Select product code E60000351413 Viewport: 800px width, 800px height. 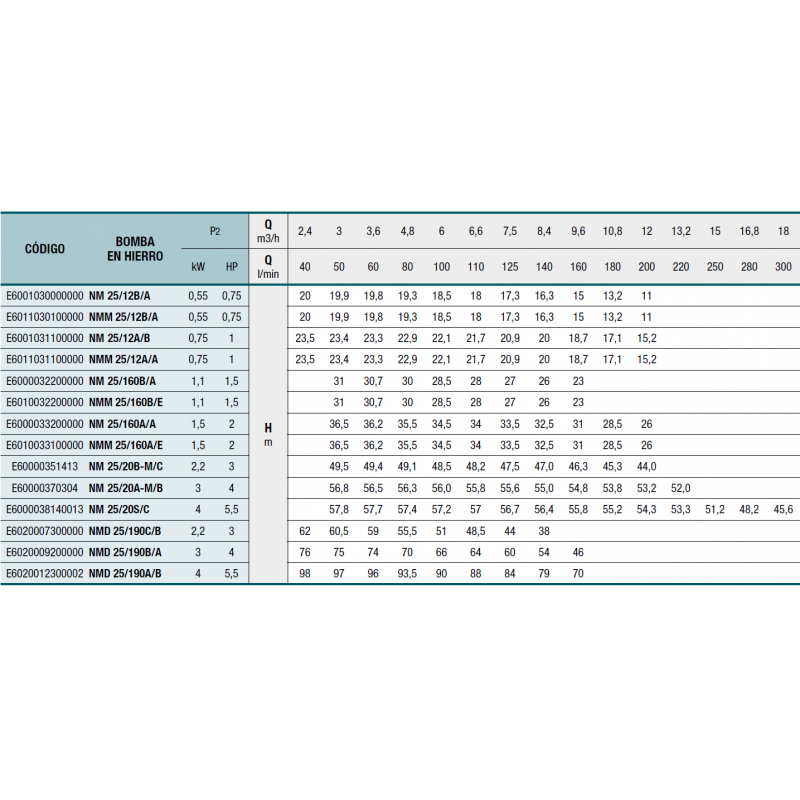tap(47, 464)
